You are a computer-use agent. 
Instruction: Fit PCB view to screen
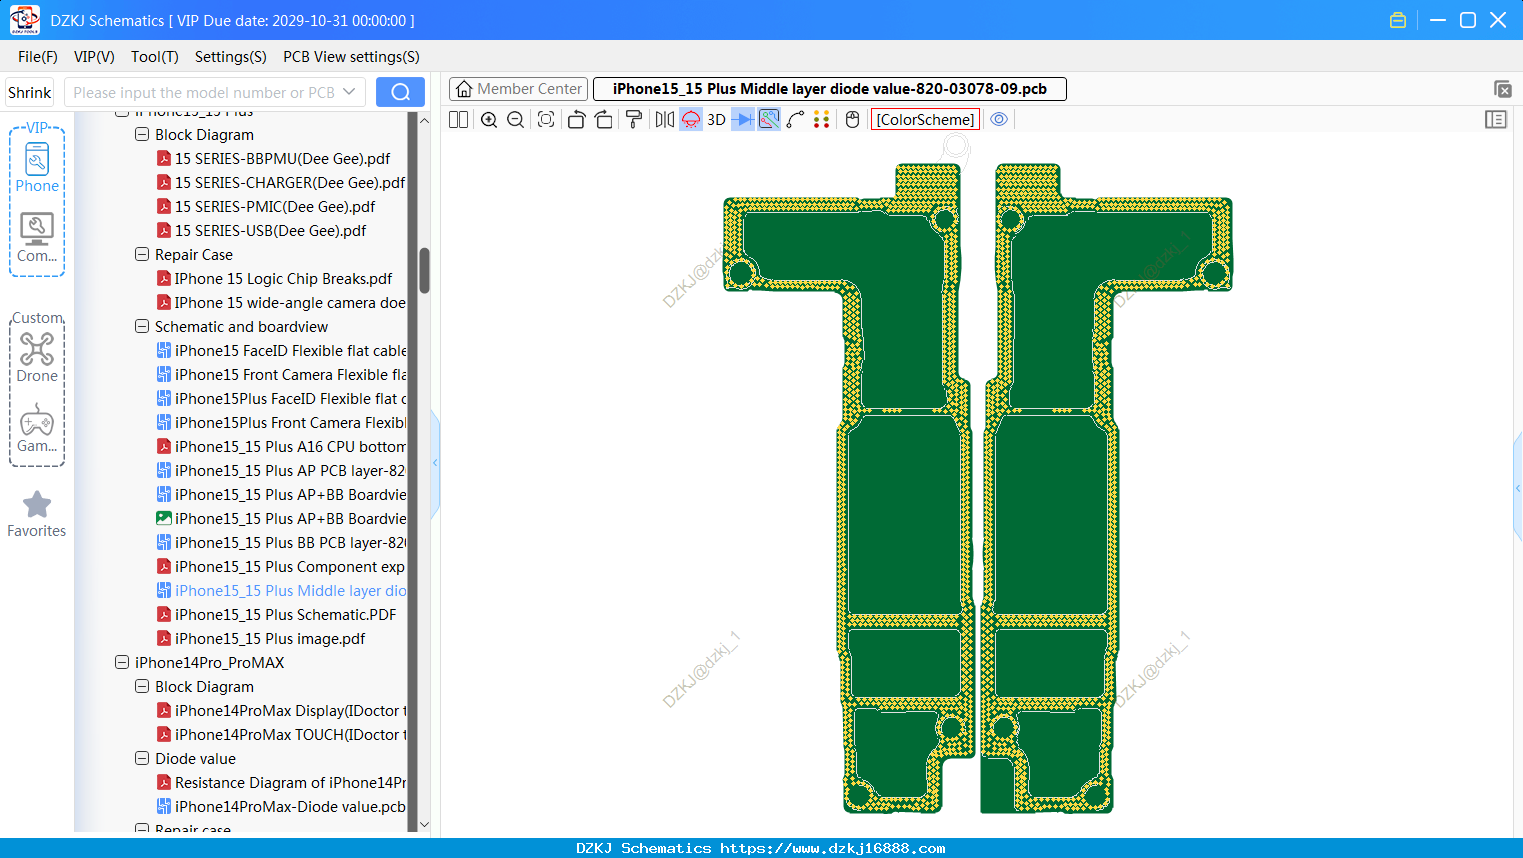(x=546, y=119)
